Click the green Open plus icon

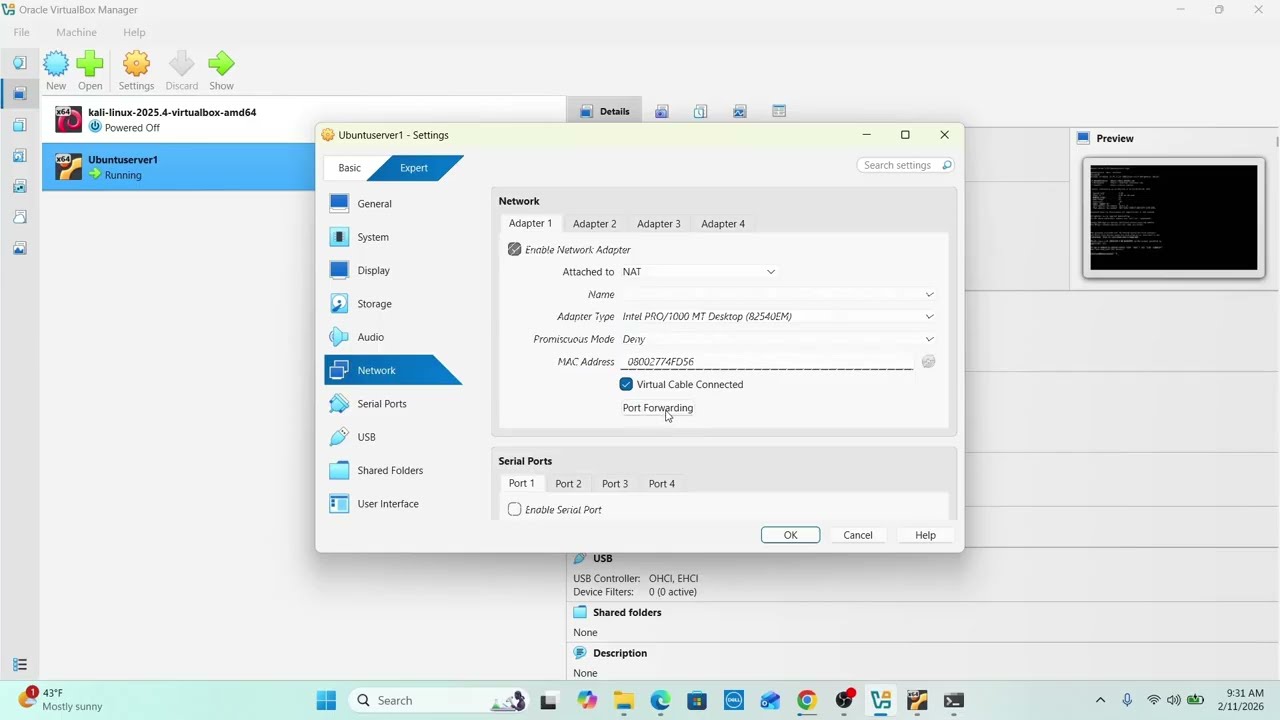90,71
